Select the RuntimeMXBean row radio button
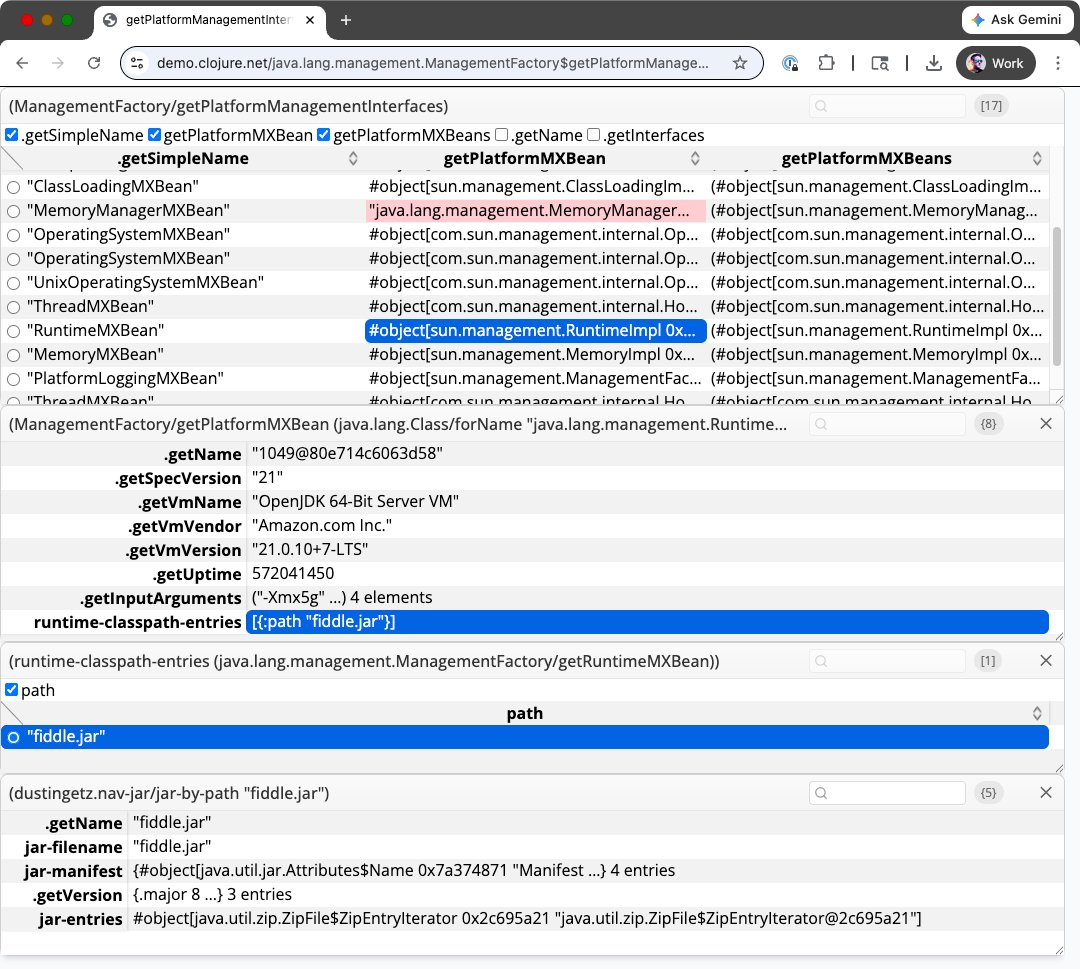Image resolution: width=1080 pixels, height=969 pixels. click(x=13, y=331)
